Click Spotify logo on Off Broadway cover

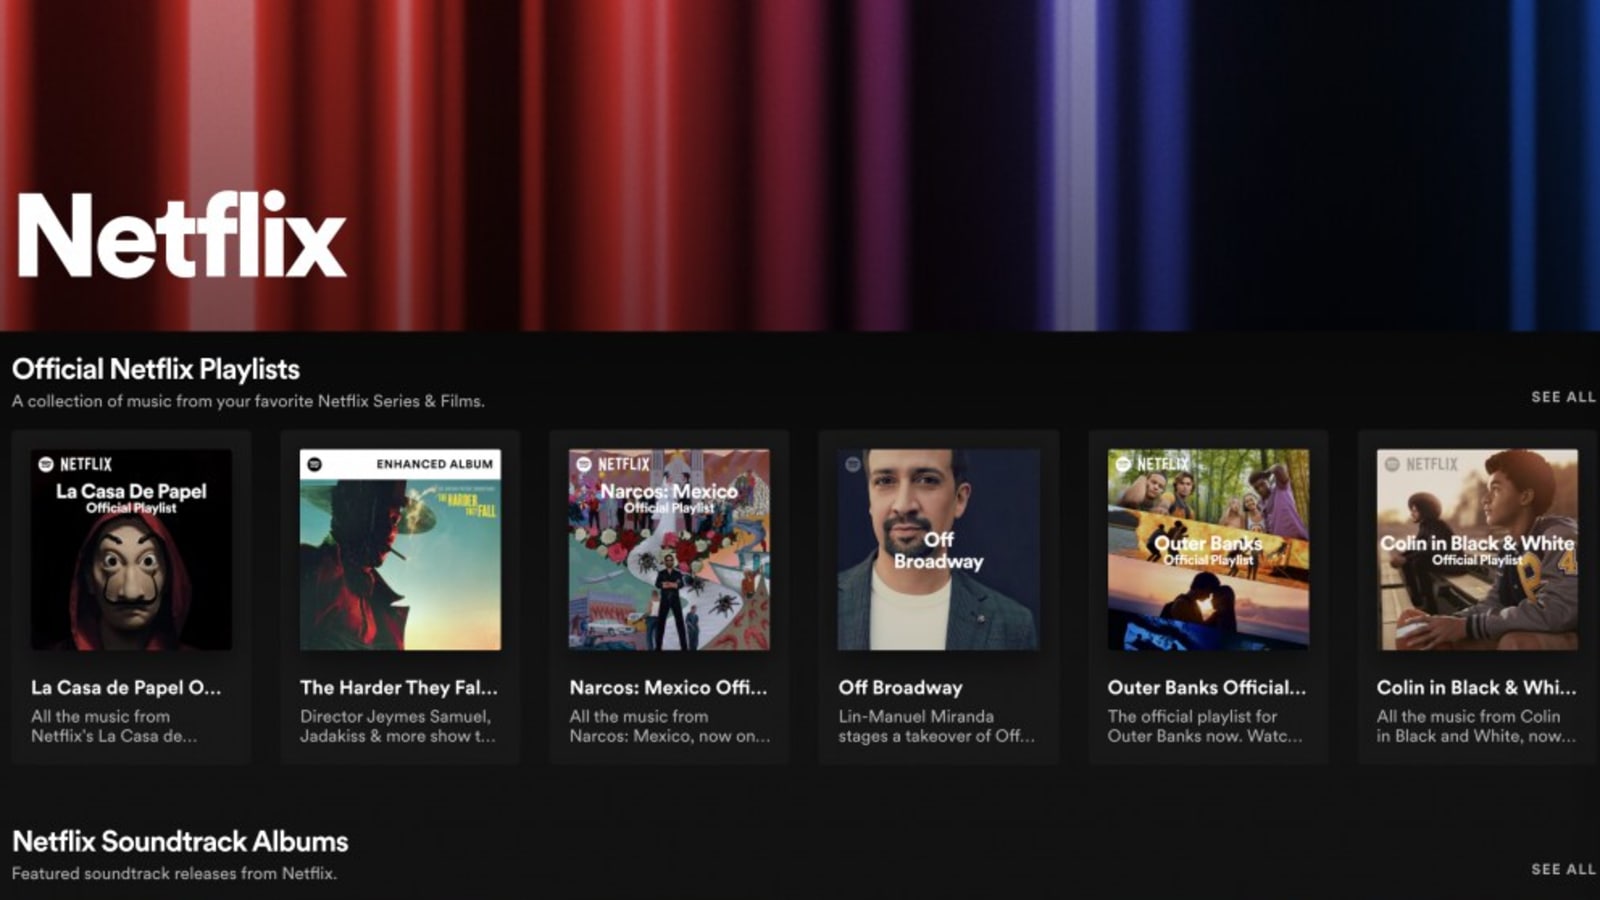click(x=853, y=464)
